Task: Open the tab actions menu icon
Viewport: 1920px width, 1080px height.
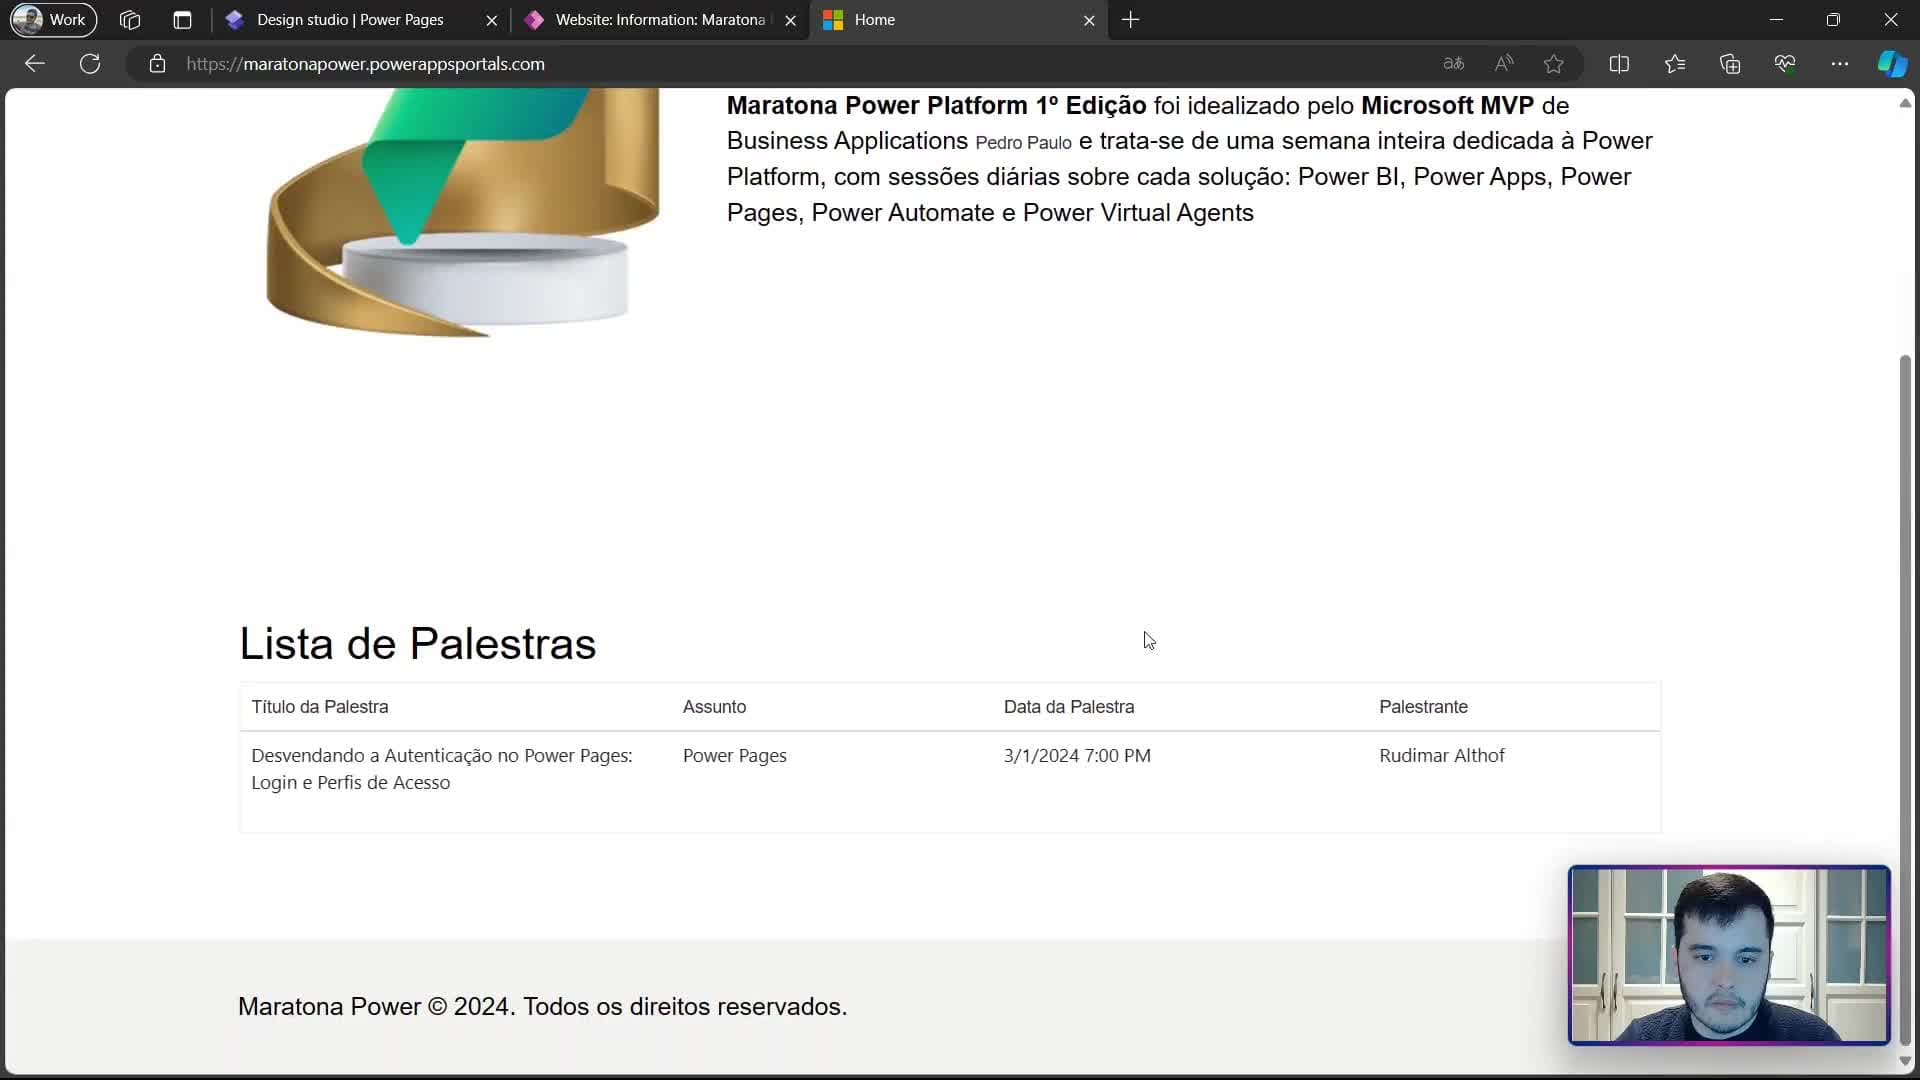Action: [182, 19]
